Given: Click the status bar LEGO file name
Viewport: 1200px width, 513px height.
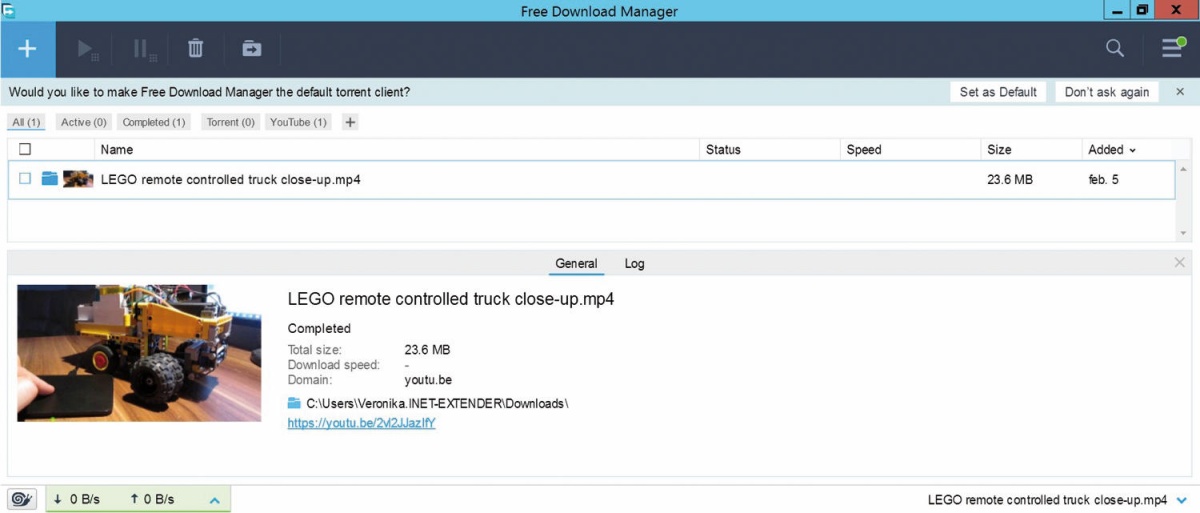Looking at the screenshot, I should [1047, 500].
